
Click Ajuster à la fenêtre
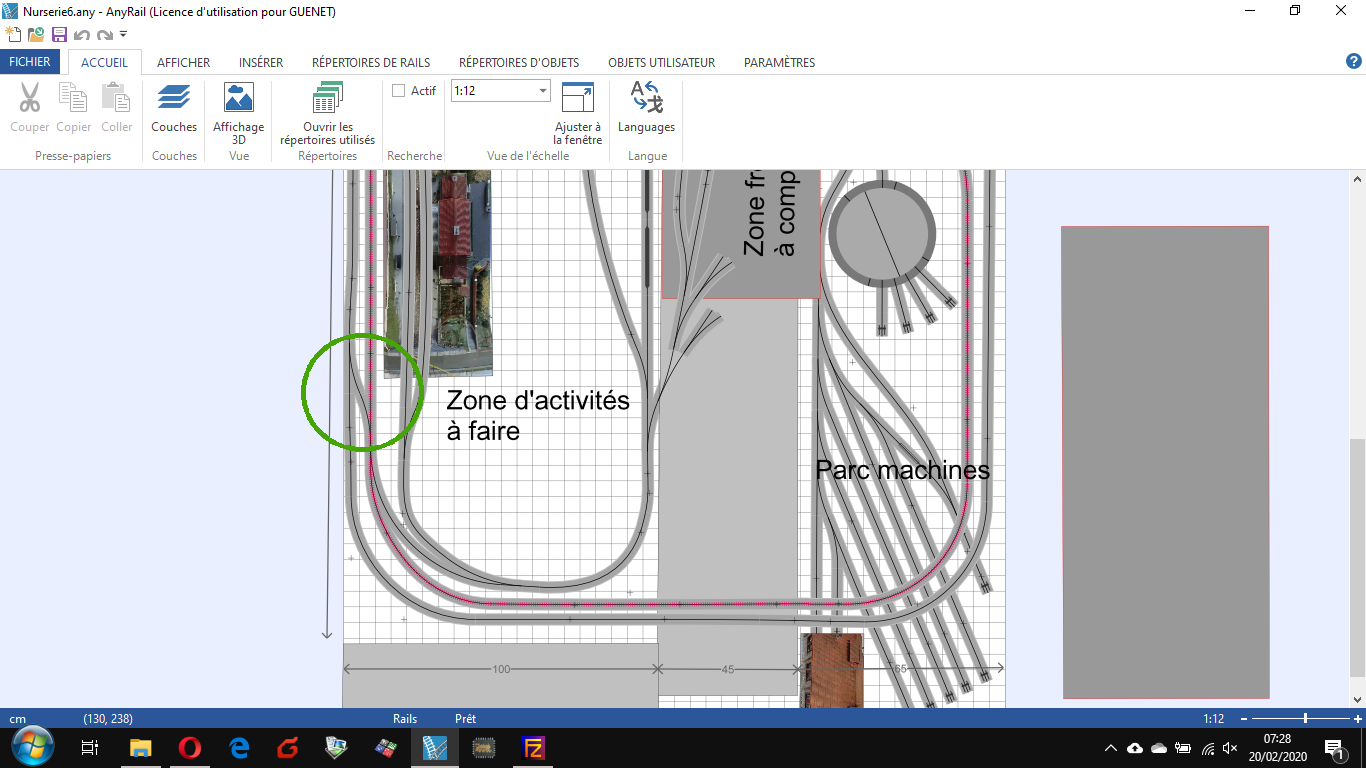(x=577, y=114)
